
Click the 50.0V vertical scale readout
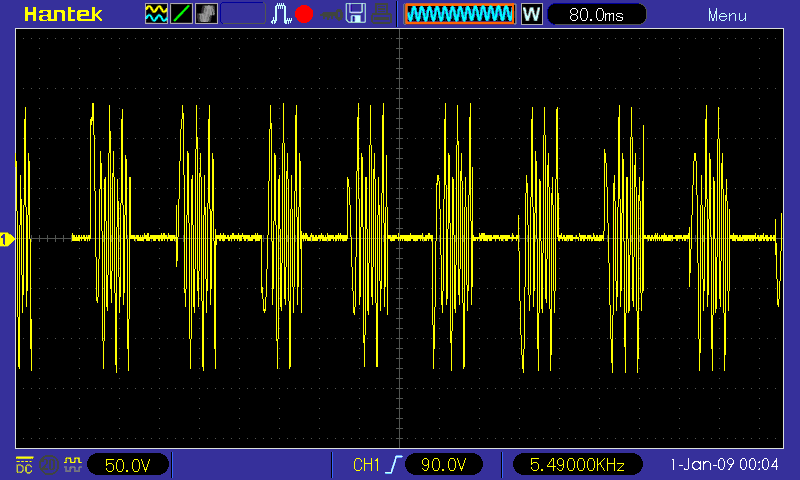[x=128, y=465]
